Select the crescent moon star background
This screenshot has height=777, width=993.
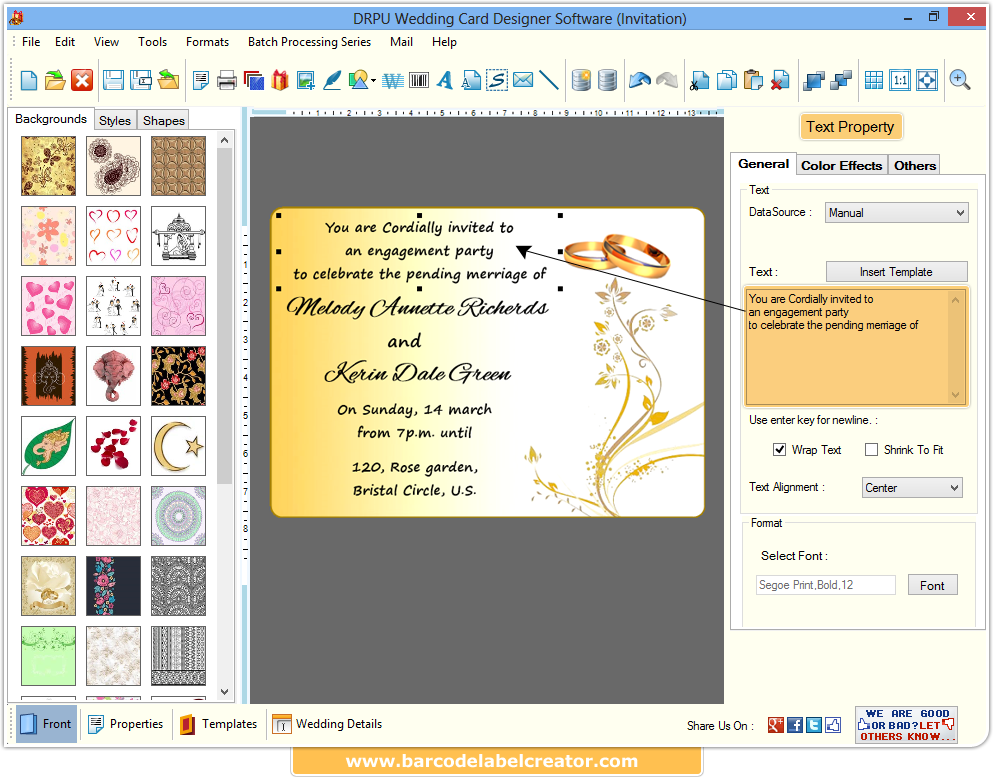point(179,446)
